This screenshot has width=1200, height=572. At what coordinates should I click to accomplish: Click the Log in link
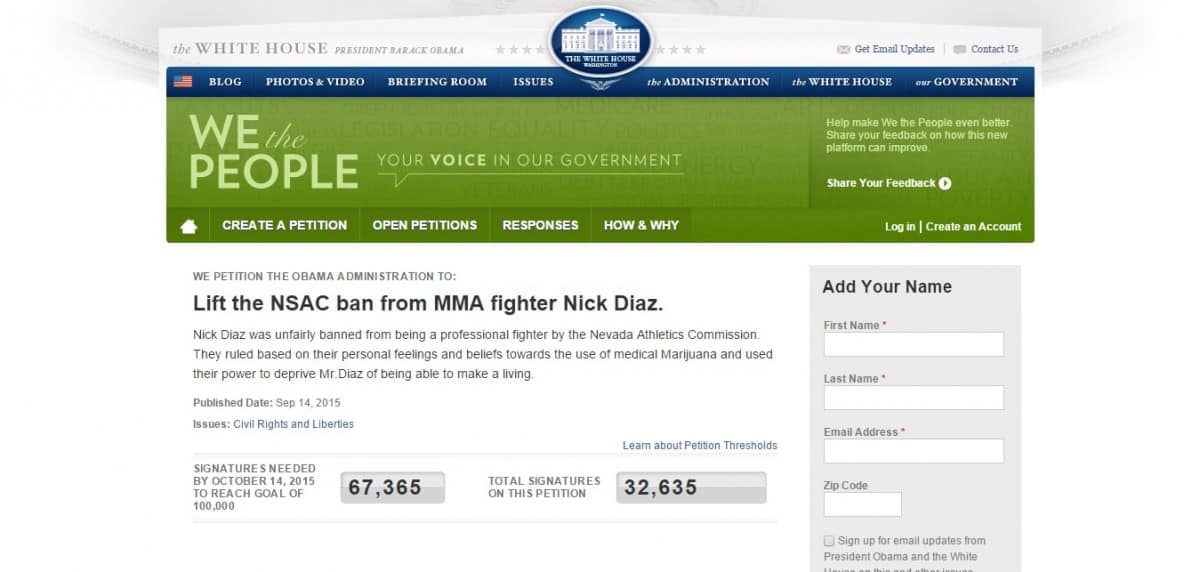pos(900,227)
